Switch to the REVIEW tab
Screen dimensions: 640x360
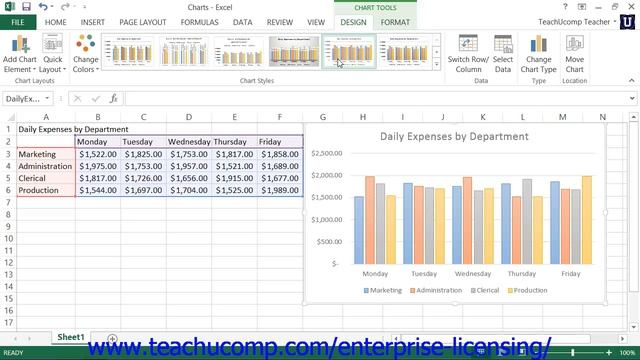point(280,22)
